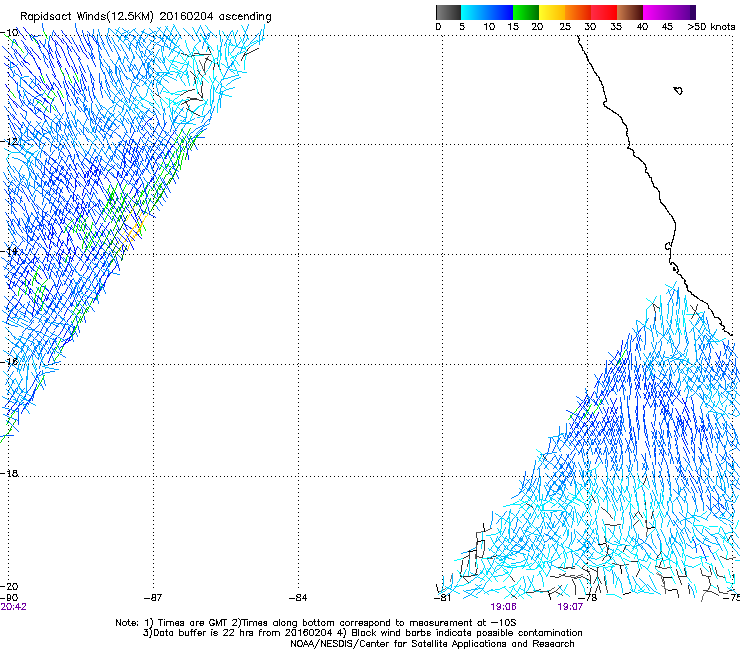Select the orange 25–30 knots legend segment
Screen dimensions: 740x650
tap(578, 12)
